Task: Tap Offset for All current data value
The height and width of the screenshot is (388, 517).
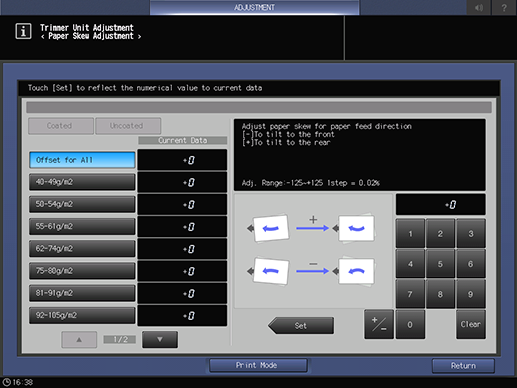Action: (182, 160)
